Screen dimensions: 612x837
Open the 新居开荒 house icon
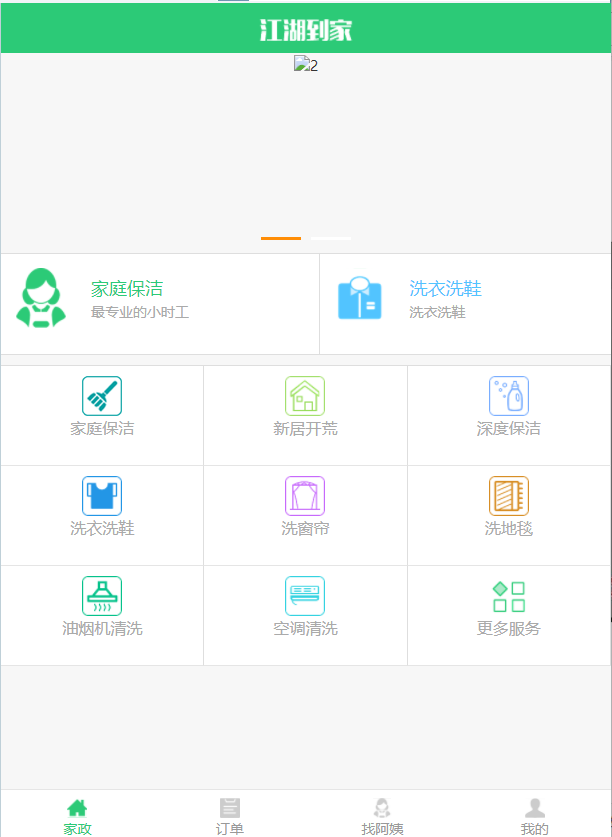[305, 396]
